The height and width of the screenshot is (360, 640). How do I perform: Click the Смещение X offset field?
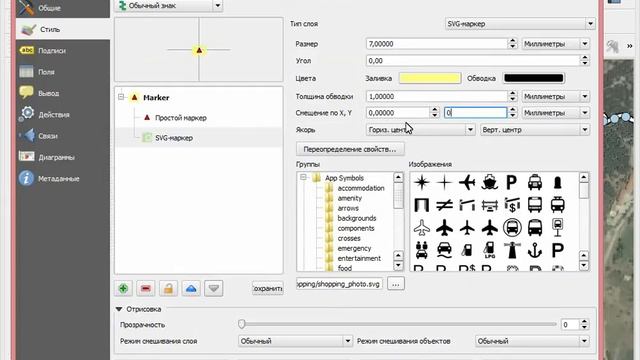pos(398,113)
